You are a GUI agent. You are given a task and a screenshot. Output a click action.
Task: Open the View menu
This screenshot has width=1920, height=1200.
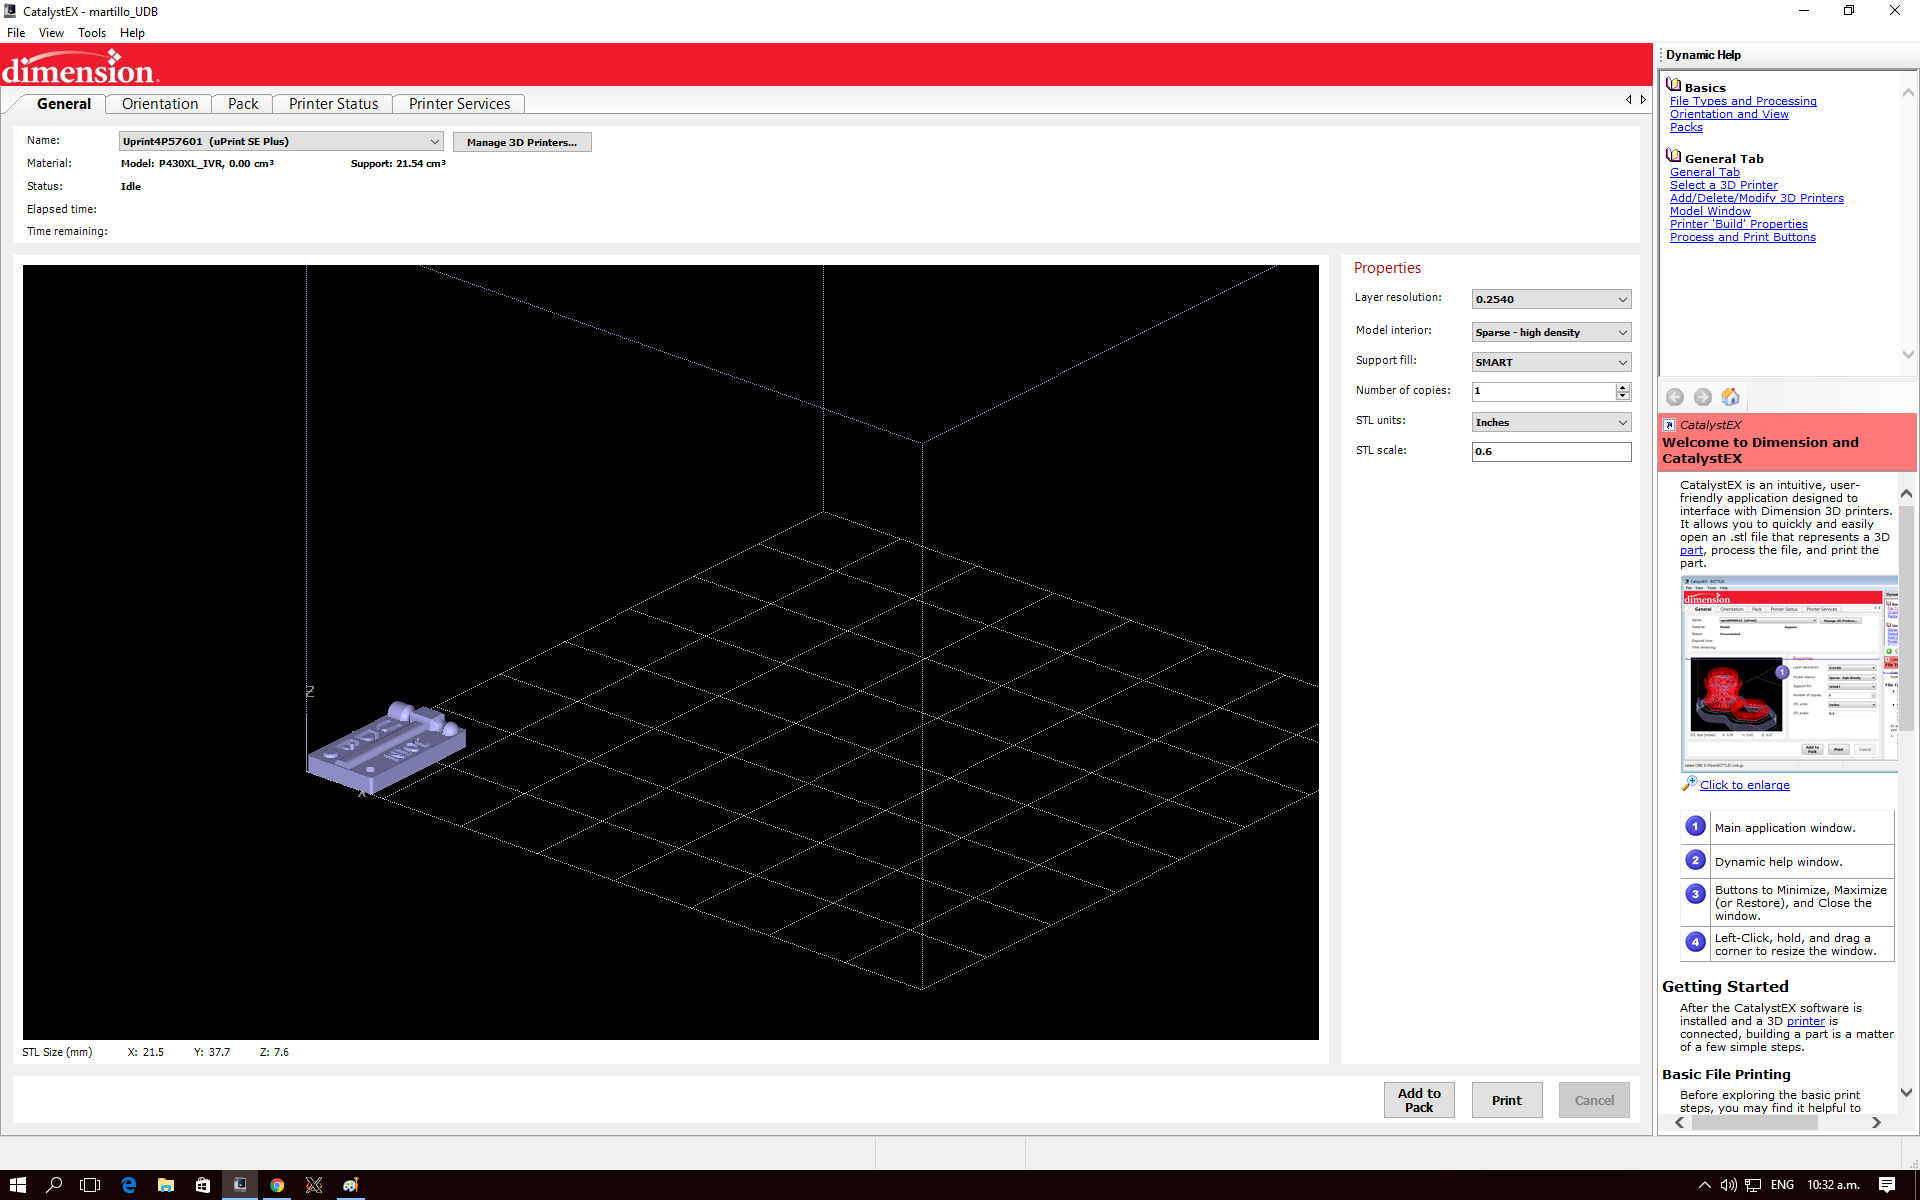[51, 33]
